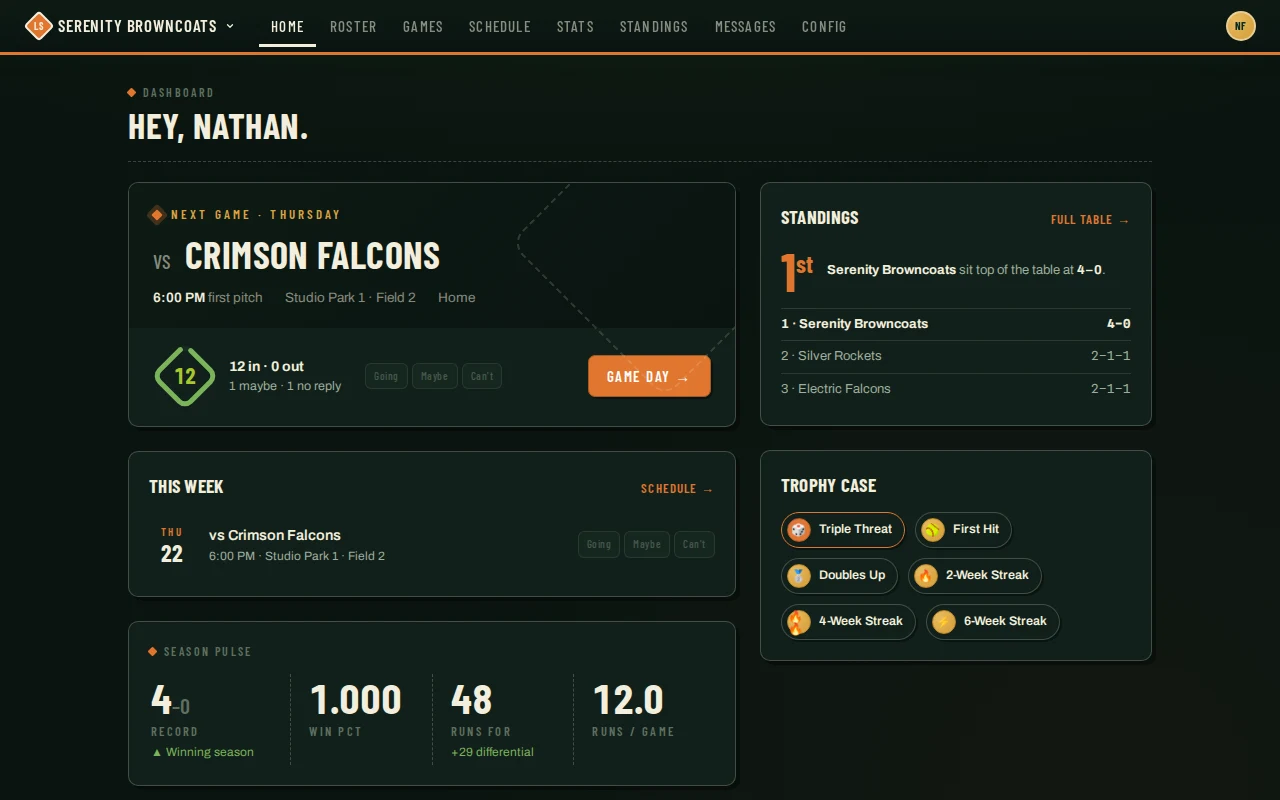Screen dimensions: 1280x800
Task: Click the Crimson Falcons opponent heading
Action: point(313,257)
